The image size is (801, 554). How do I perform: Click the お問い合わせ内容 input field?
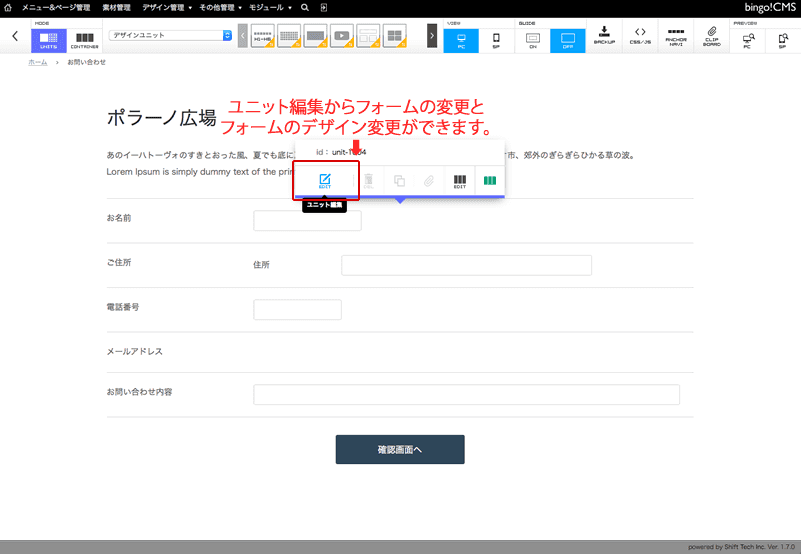click(466, 395)
